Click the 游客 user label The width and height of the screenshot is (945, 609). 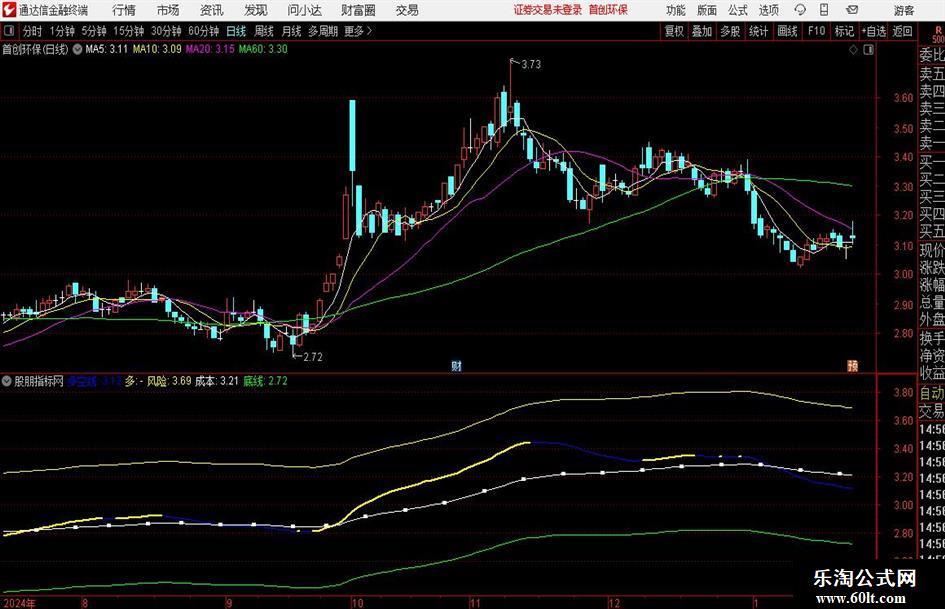tap(903, 10)
